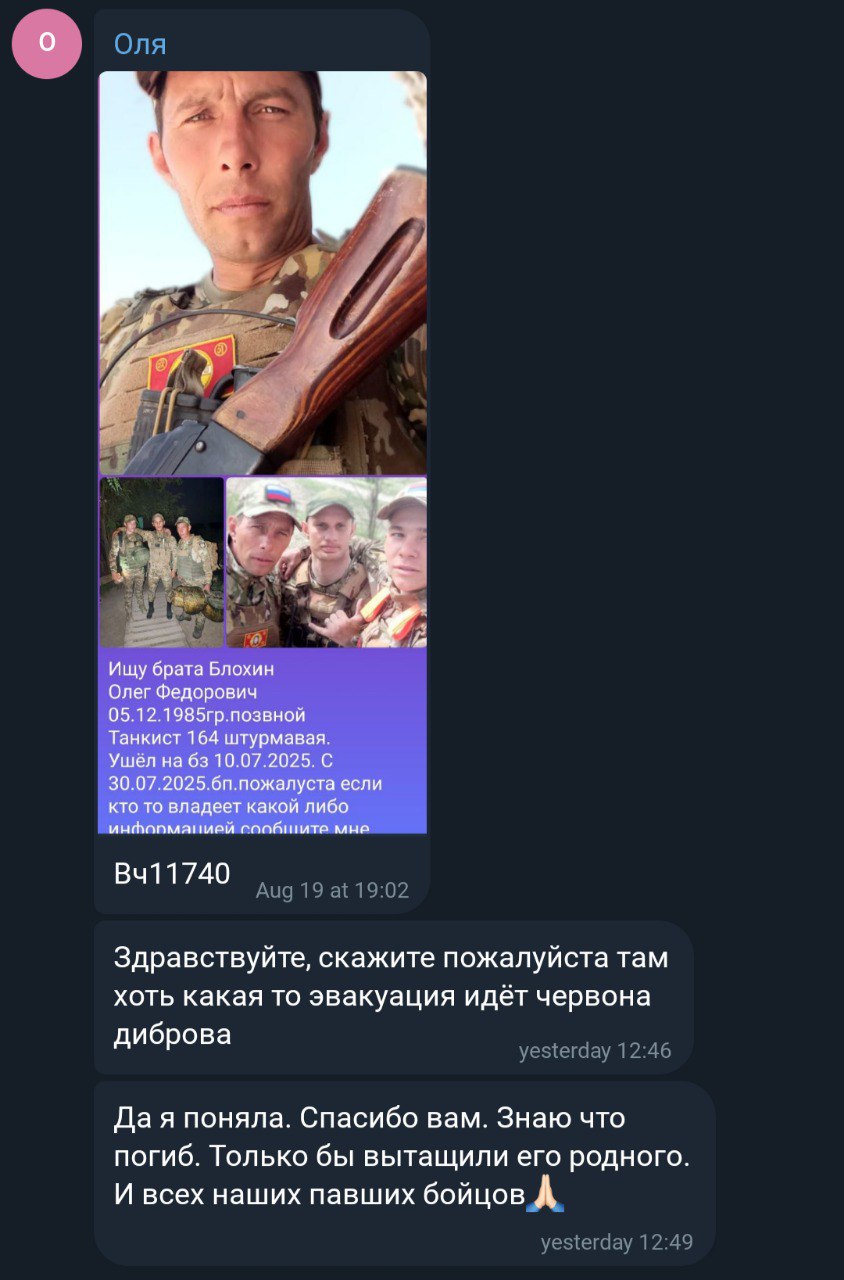
Task: Open the purple text card starting "Ищу брата"
Action: [x=263, y=741]
